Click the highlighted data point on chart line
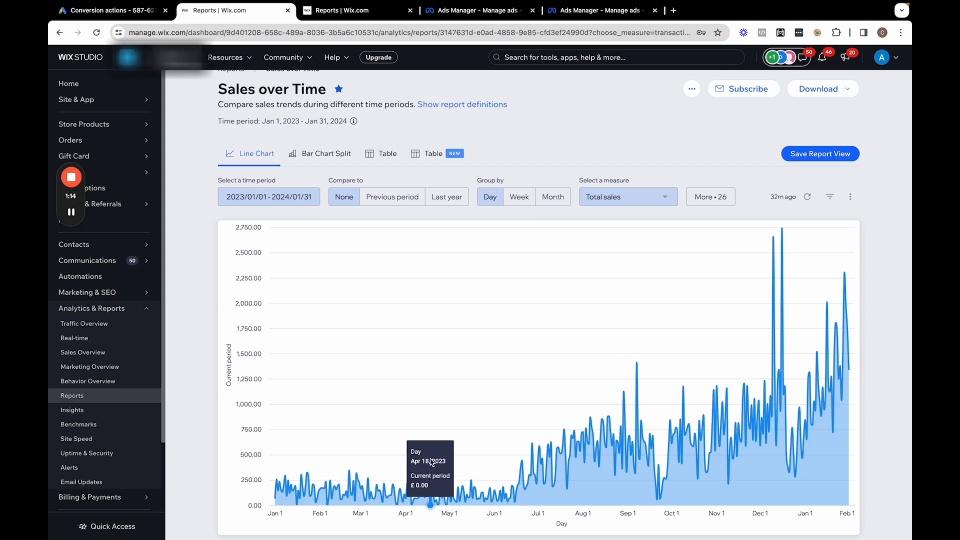The image size is (960, 540). pyautogui.click(x=430, y=504)
